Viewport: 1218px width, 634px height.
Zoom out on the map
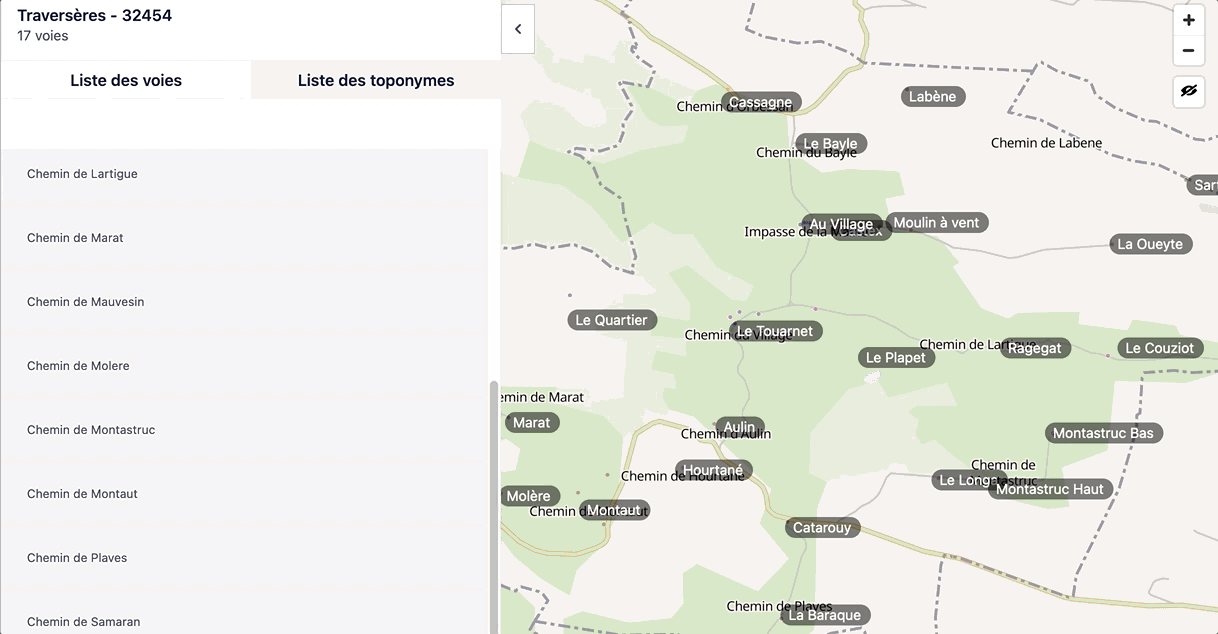1188,50
